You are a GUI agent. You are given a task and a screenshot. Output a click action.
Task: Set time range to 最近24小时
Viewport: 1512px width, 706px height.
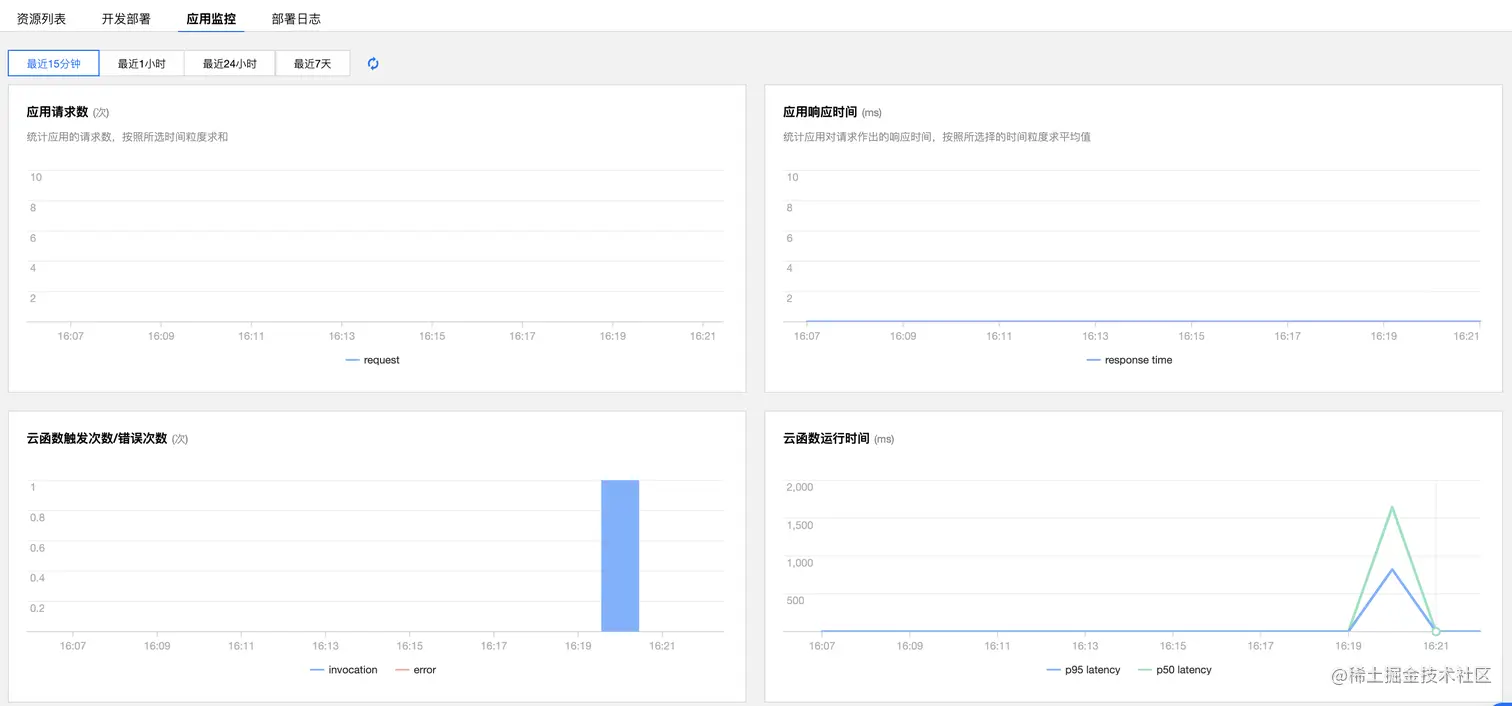(x=230, y=64)
